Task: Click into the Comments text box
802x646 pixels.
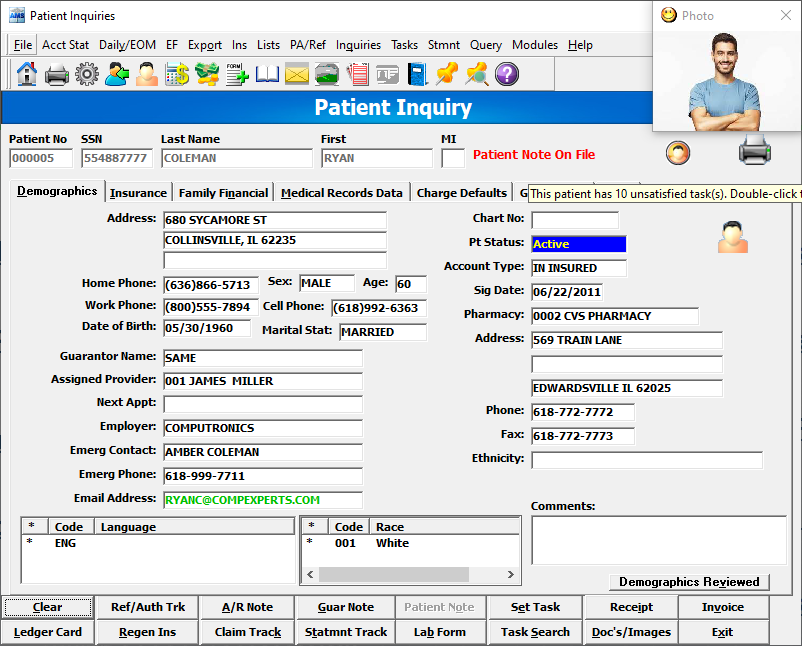Action: [x=659, y=540]
